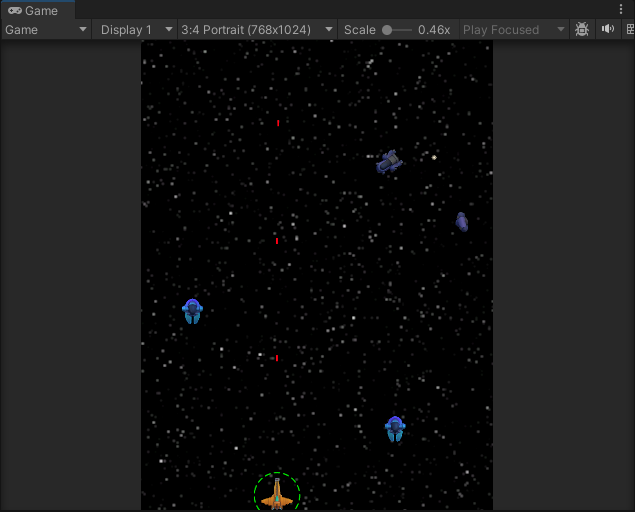Image resolution: width=635 pixels, height=512 pixels.
Task: Click the blue enemy ship on left
Action: click(192, 311)
